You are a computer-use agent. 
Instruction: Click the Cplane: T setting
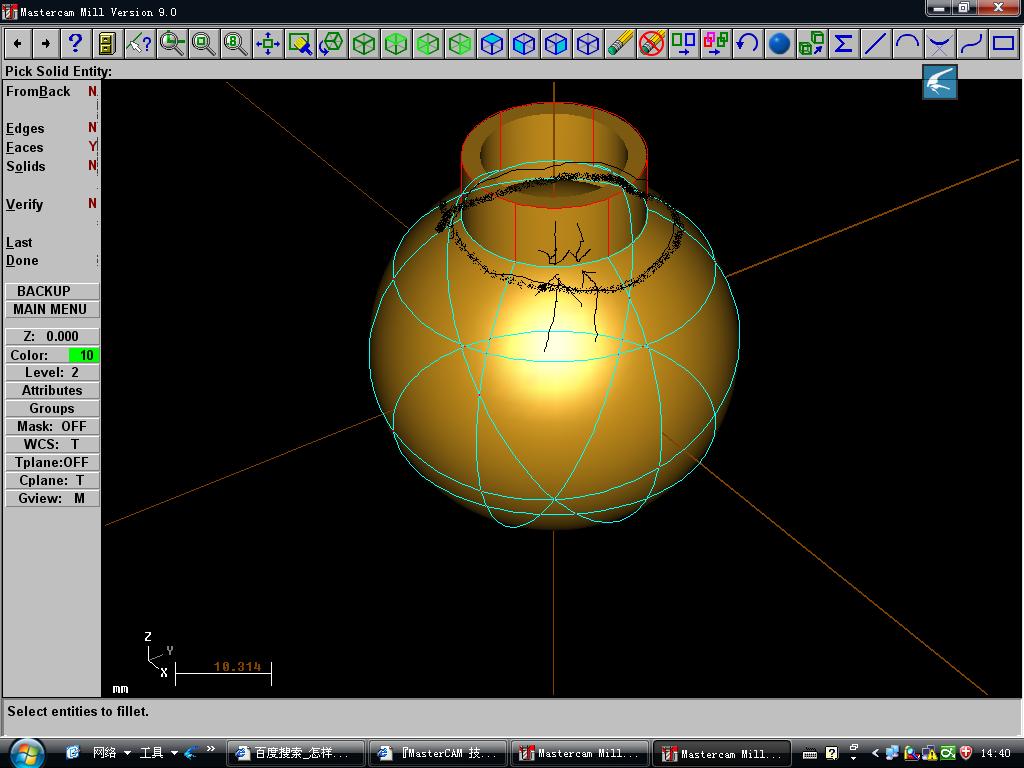(x=52, y=480)
